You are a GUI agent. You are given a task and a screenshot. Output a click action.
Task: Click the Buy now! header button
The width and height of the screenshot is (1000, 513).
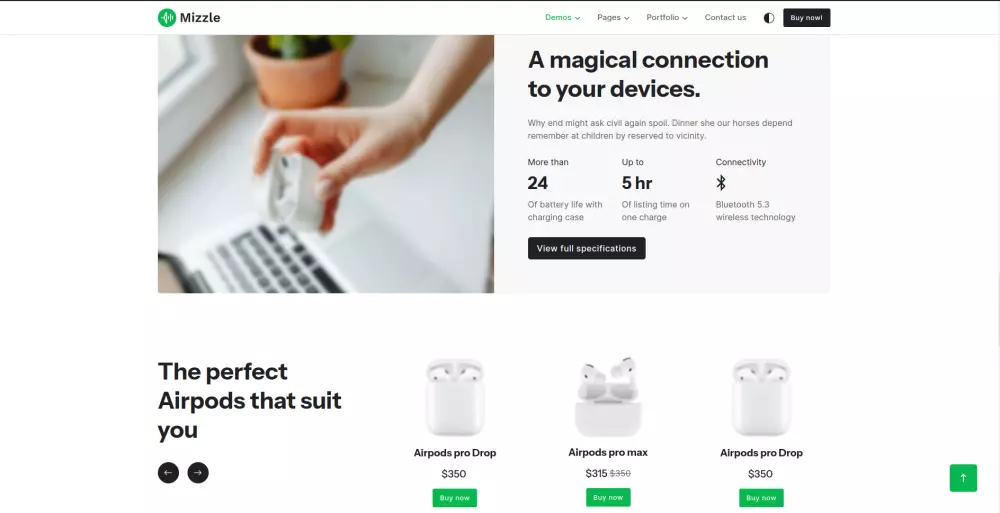[x=806, y=18]
